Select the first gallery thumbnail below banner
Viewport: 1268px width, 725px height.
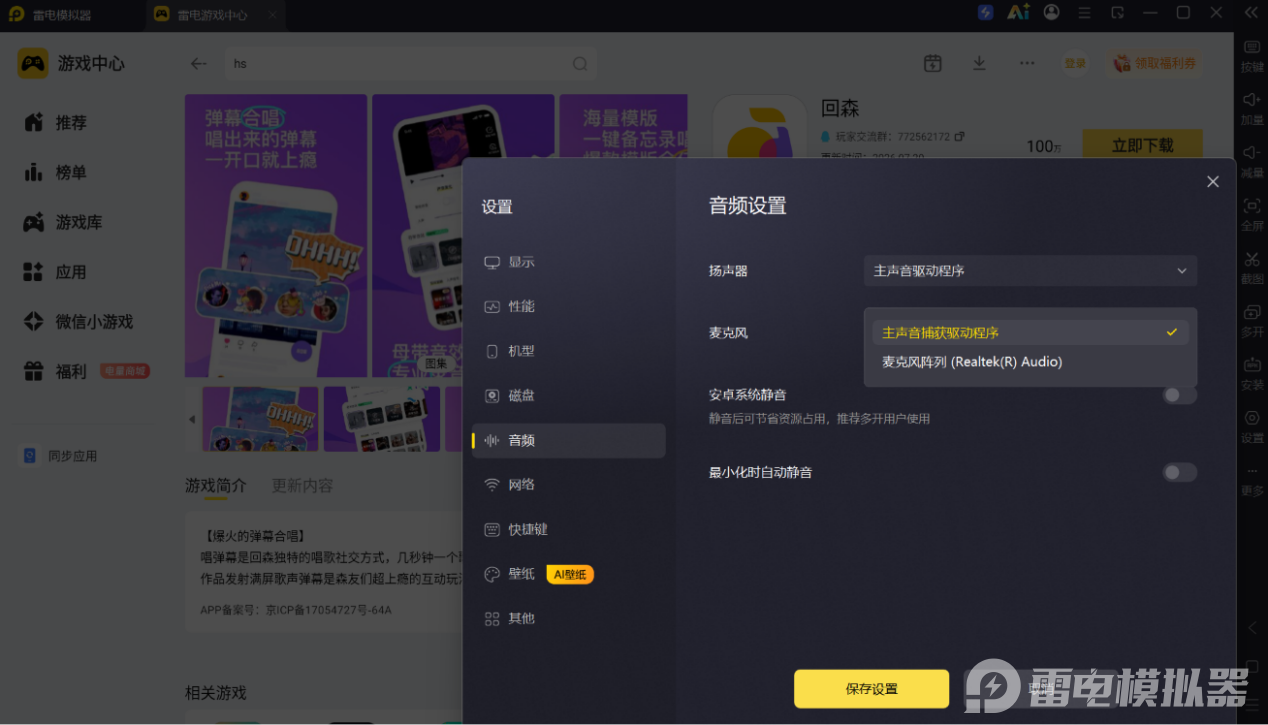coord(260,419)
